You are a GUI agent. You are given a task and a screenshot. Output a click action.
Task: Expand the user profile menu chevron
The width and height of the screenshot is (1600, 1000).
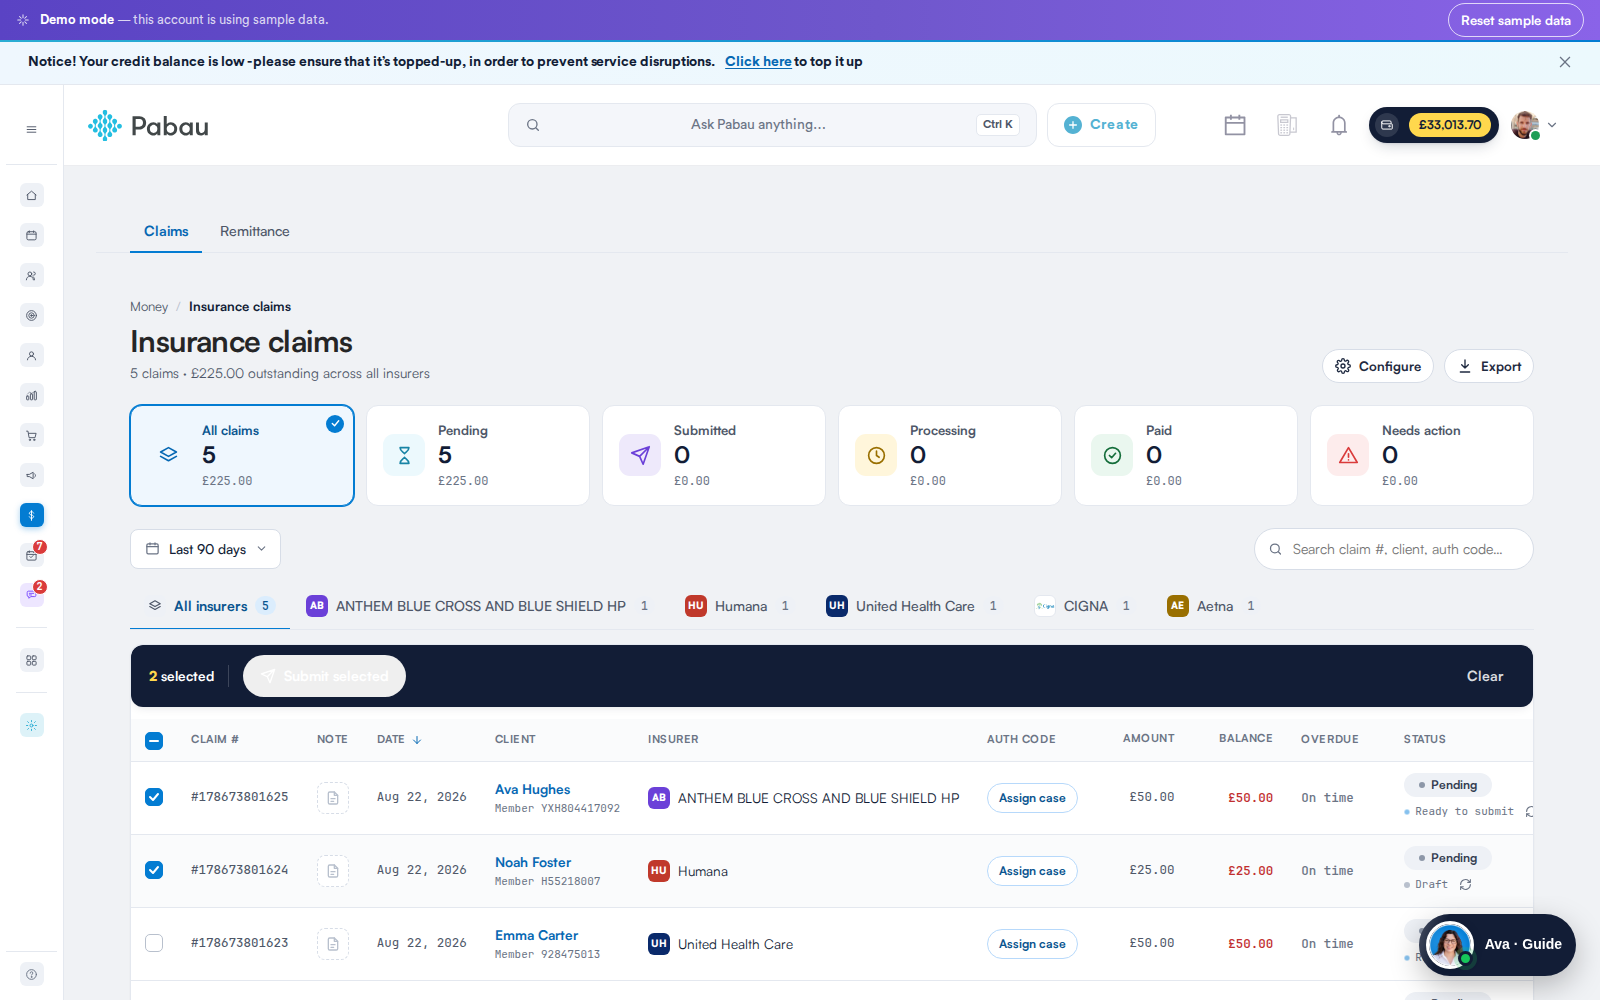coord(1552,125)
